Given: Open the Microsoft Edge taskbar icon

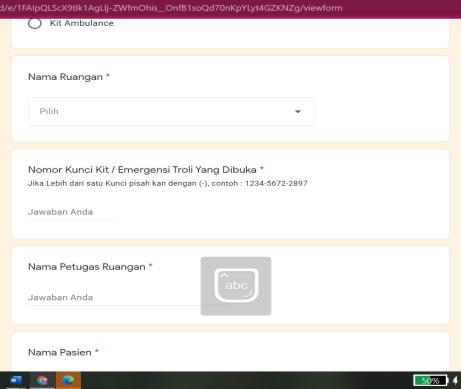Looking at the screenshot, I should (x=68, y=380).
